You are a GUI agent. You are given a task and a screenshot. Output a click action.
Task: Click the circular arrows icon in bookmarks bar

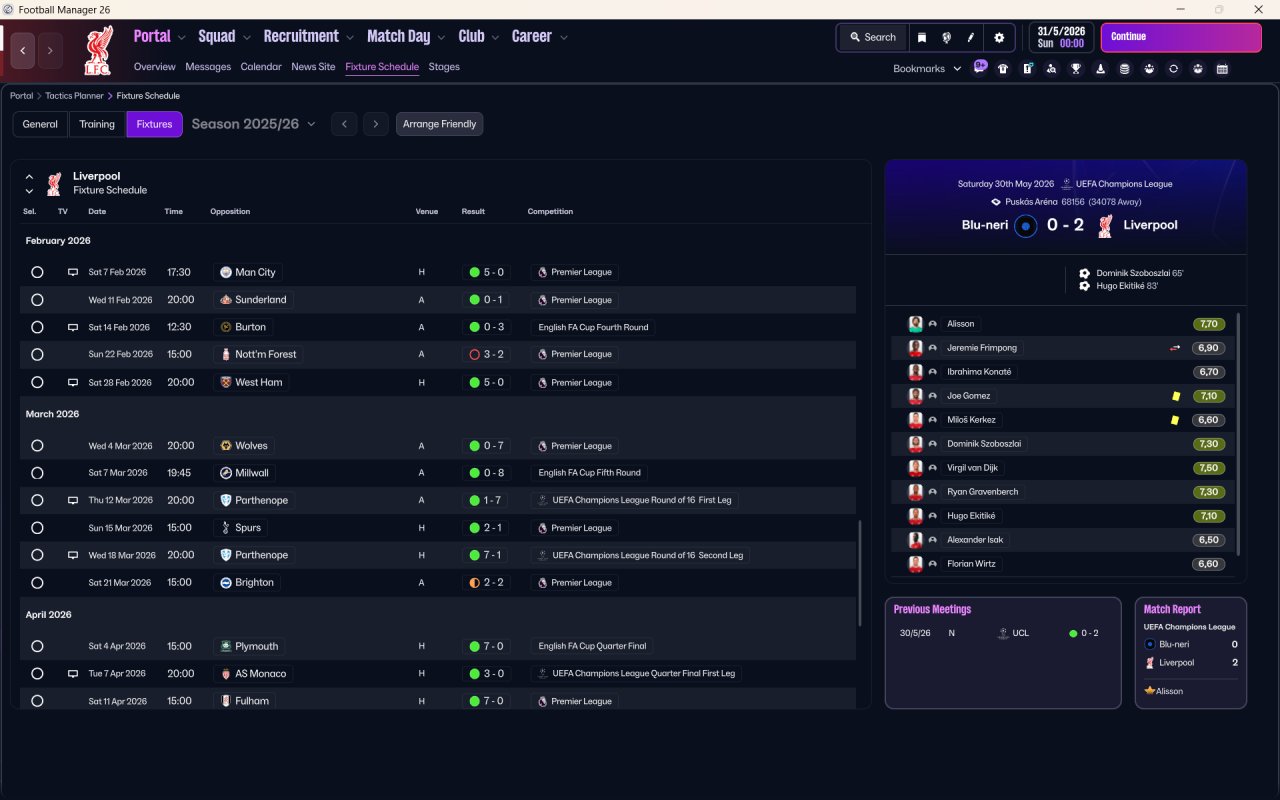(x=1174, y=69)
